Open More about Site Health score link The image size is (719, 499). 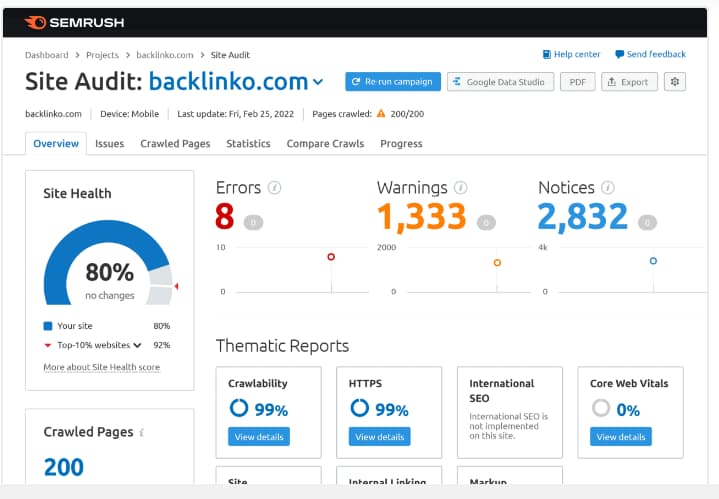pyautogui.click(x=101, y=368)
